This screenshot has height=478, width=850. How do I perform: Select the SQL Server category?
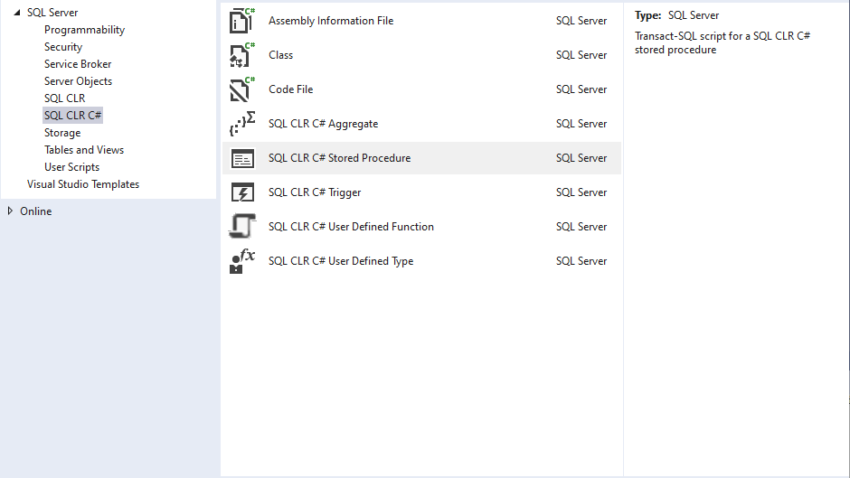[x=53, y=12]
